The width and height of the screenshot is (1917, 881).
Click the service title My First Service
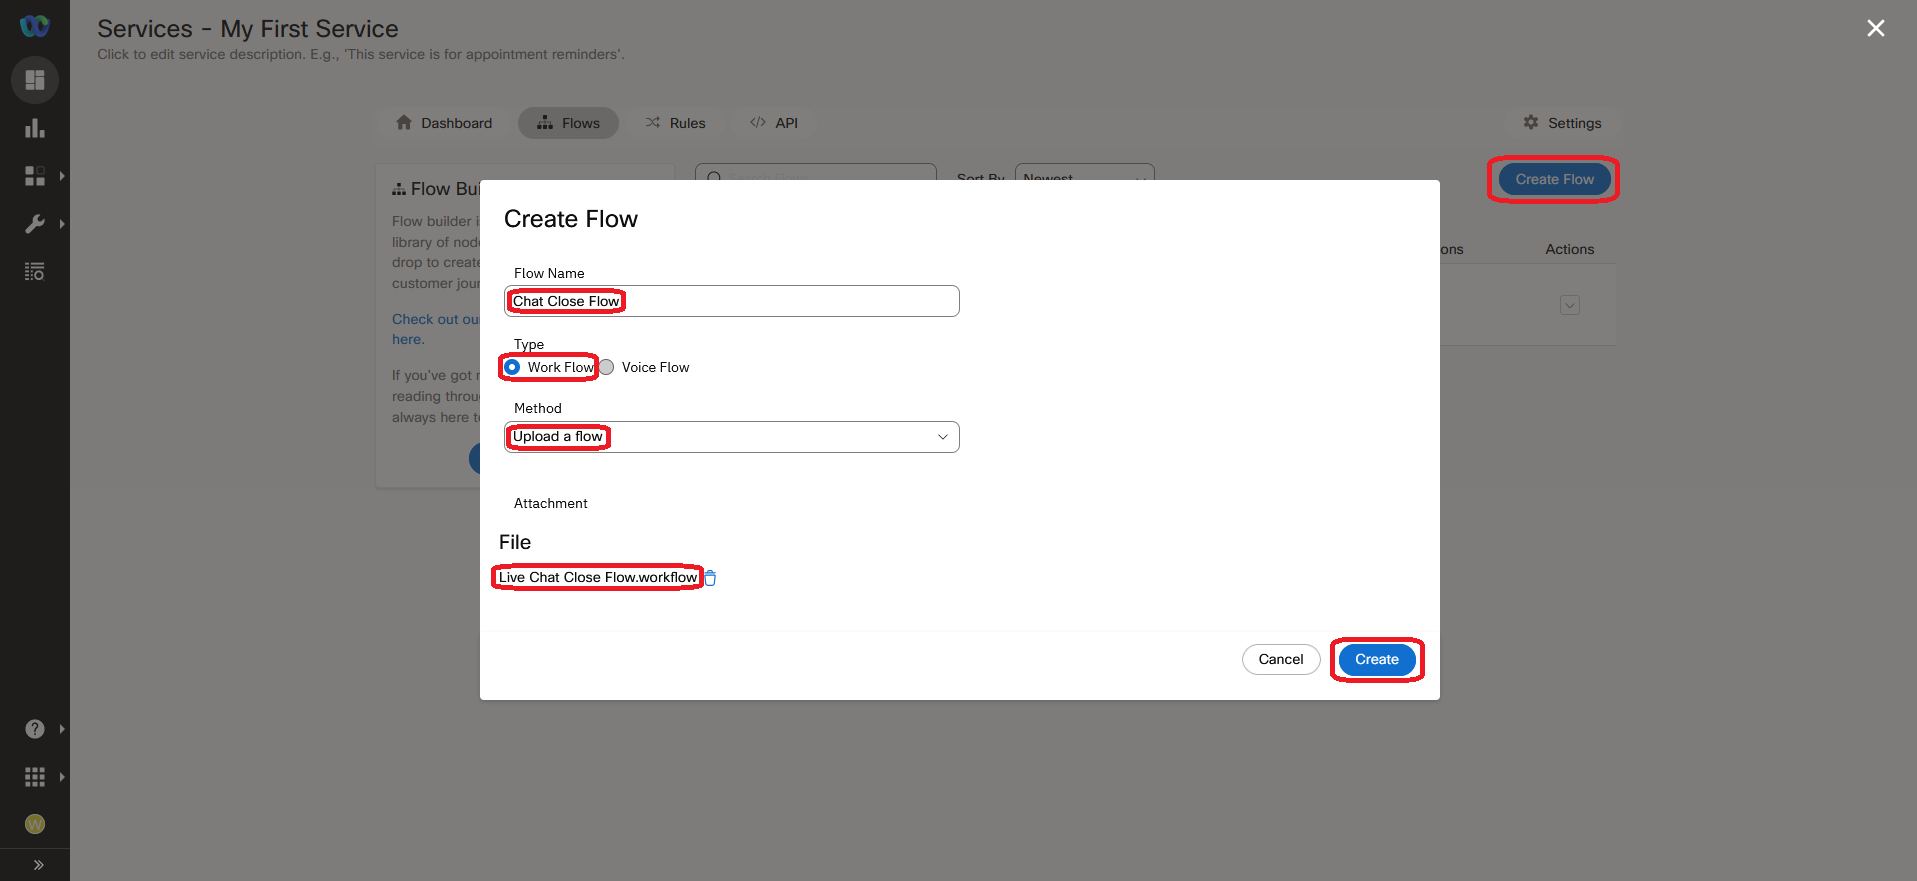coord(309,29)
